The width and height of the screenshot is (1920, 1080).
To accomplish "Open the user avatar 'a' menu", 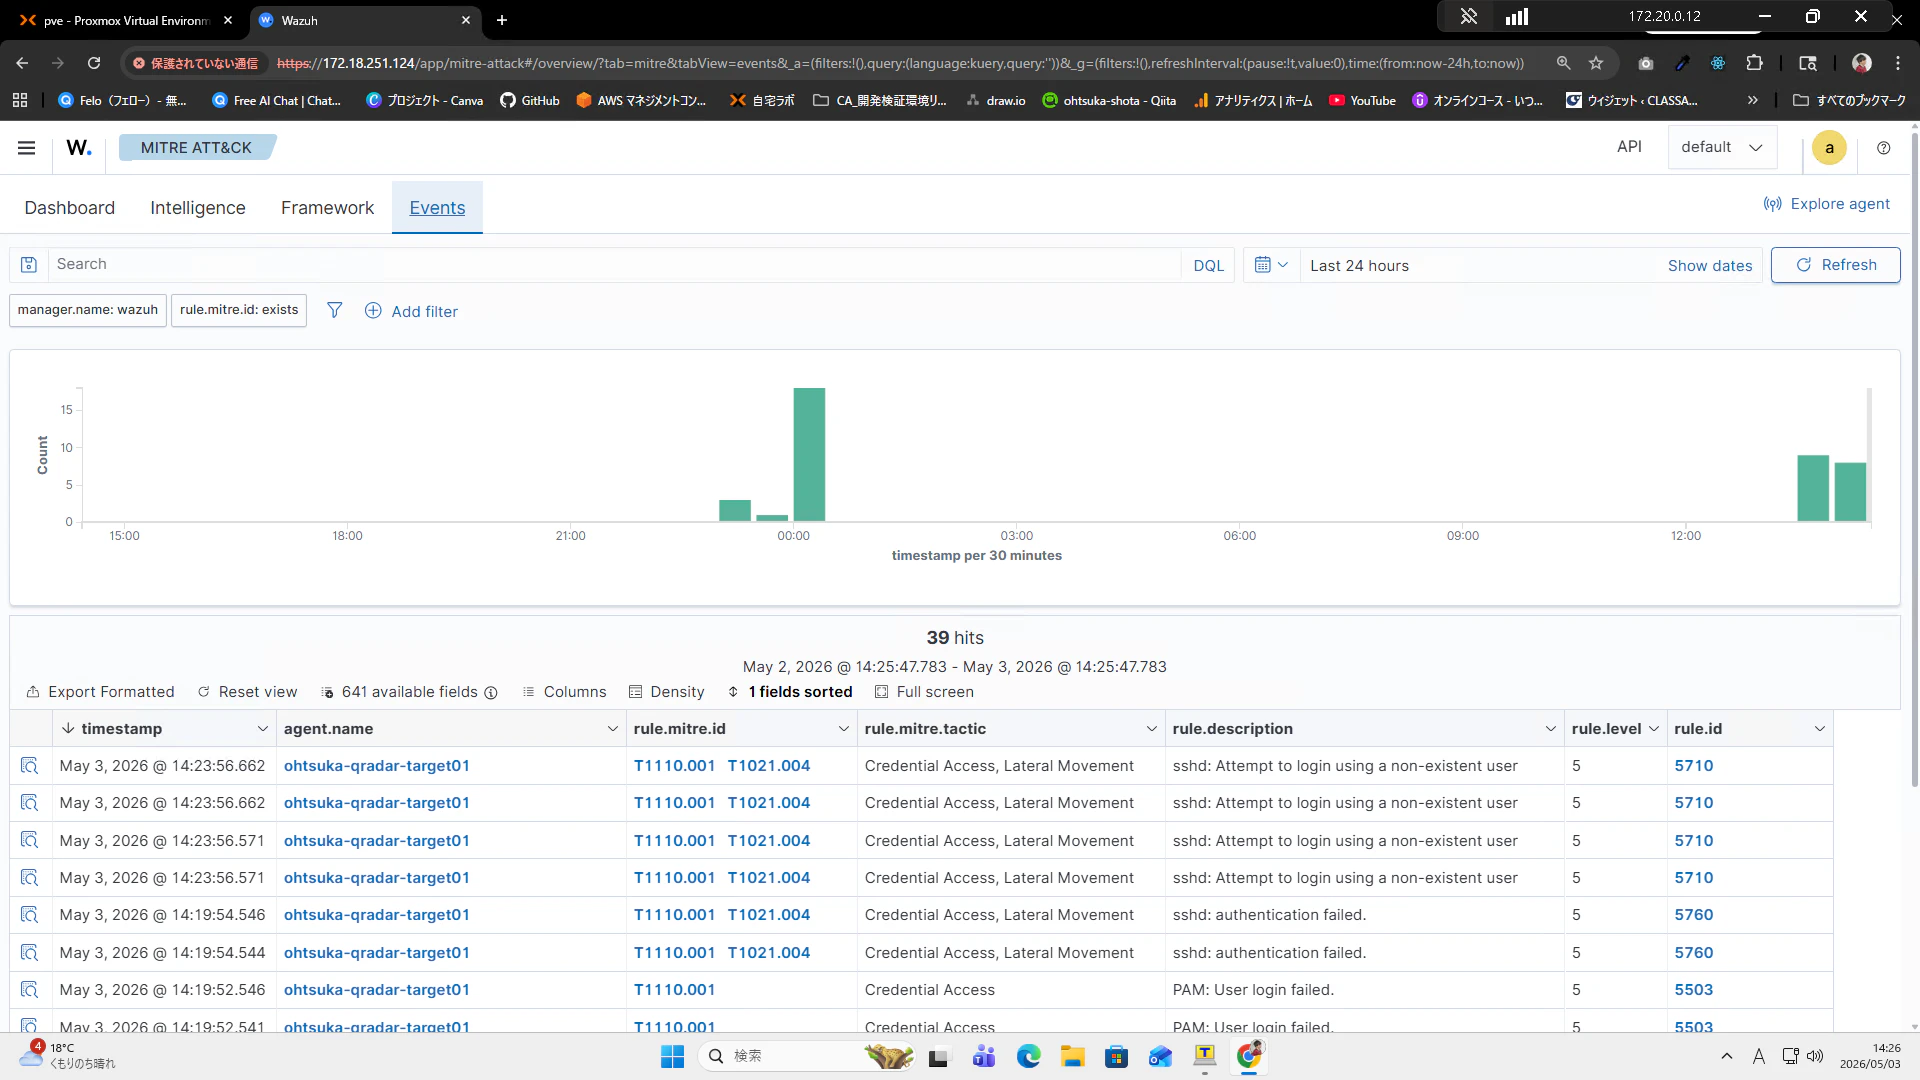I will pos(1829,148).
